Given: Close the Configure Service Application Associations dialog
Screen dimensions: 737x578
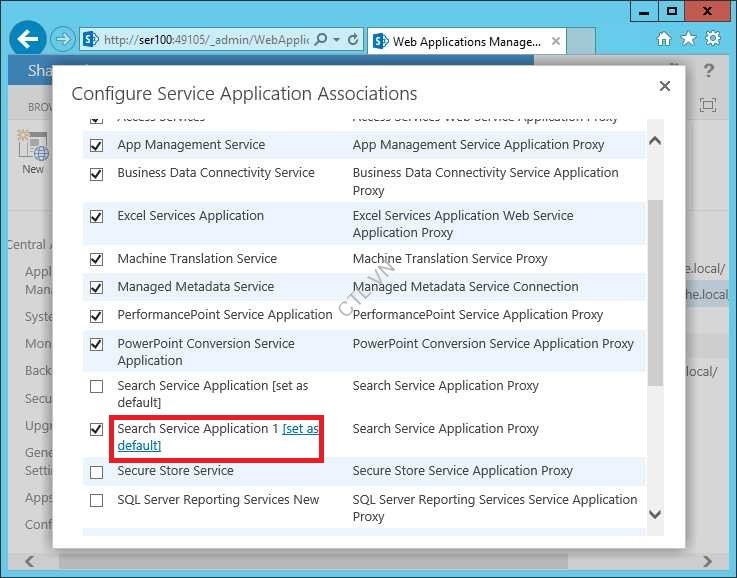Looking at the screenshot, I should coord(665,86).
